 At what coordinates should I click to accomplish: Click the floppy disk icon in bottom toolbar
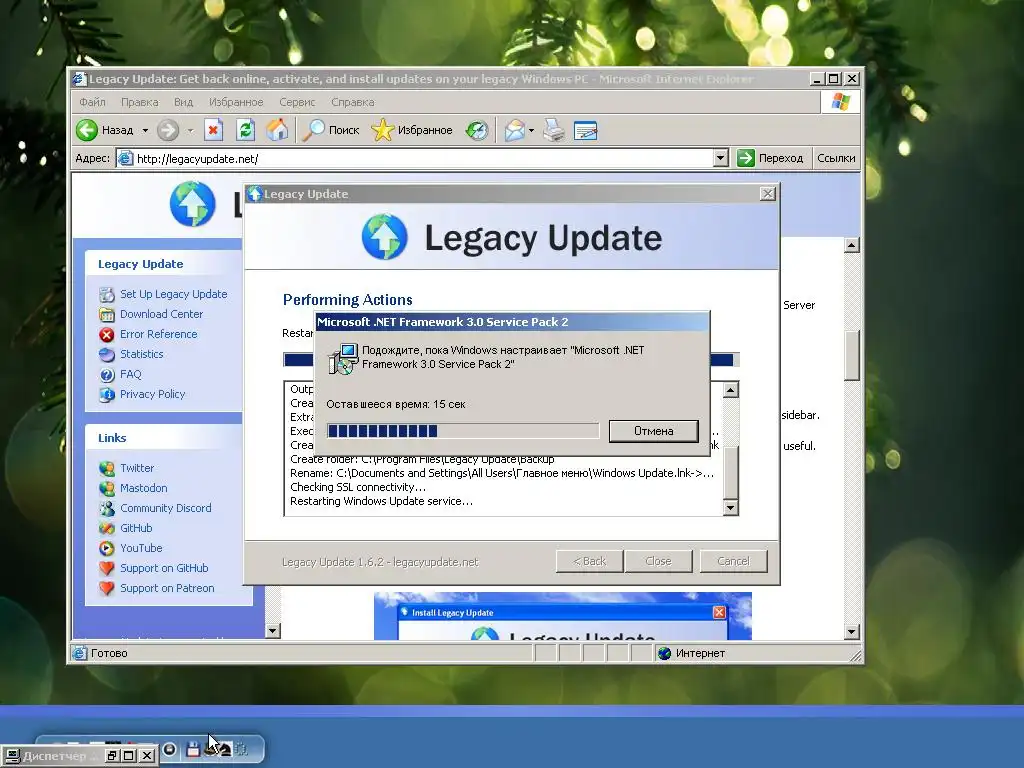pos(193,750)
